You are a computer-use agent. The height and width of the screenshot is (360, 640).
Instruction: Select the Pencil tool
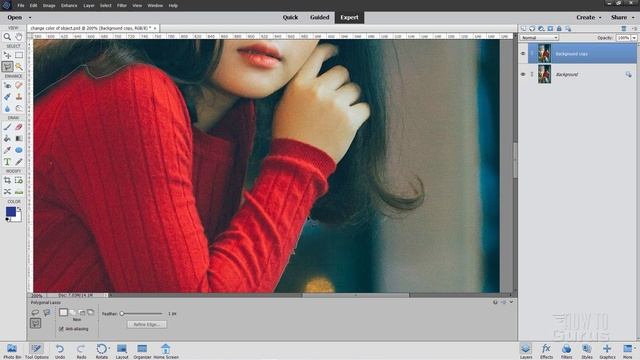(19, 162)
